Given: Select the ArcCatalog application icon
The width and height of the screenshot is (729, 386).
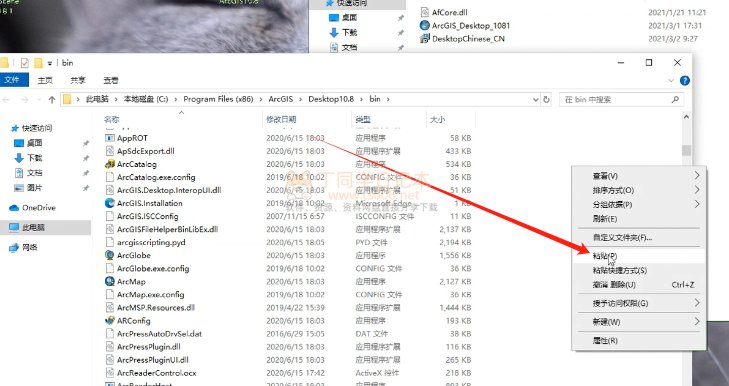Looking at the screenshot, I should pyautogui.click(x=110, y=164).
